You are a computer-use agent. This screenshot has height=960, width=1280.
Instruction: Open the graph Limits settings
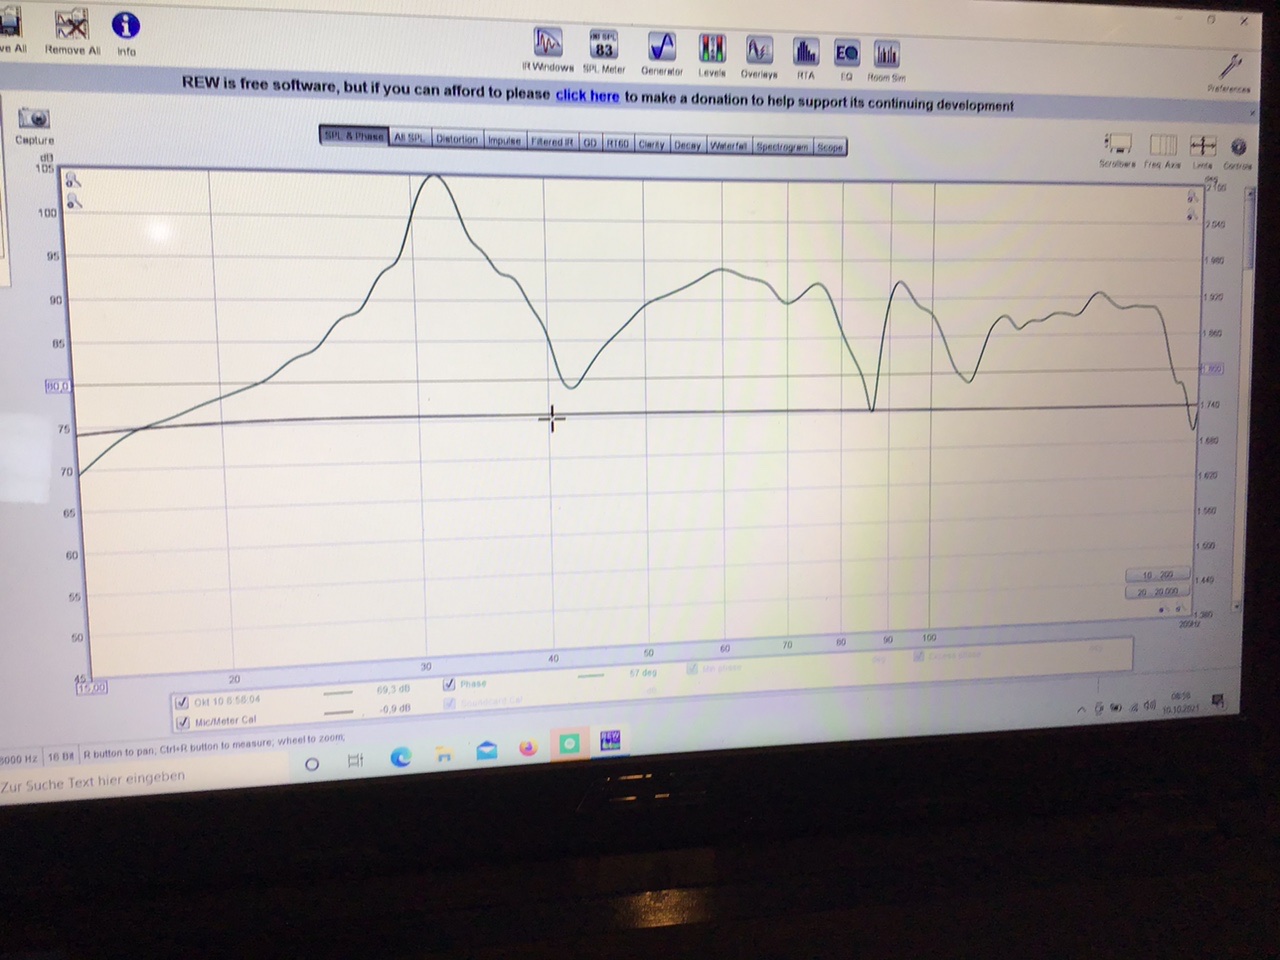coord(1203,146)
